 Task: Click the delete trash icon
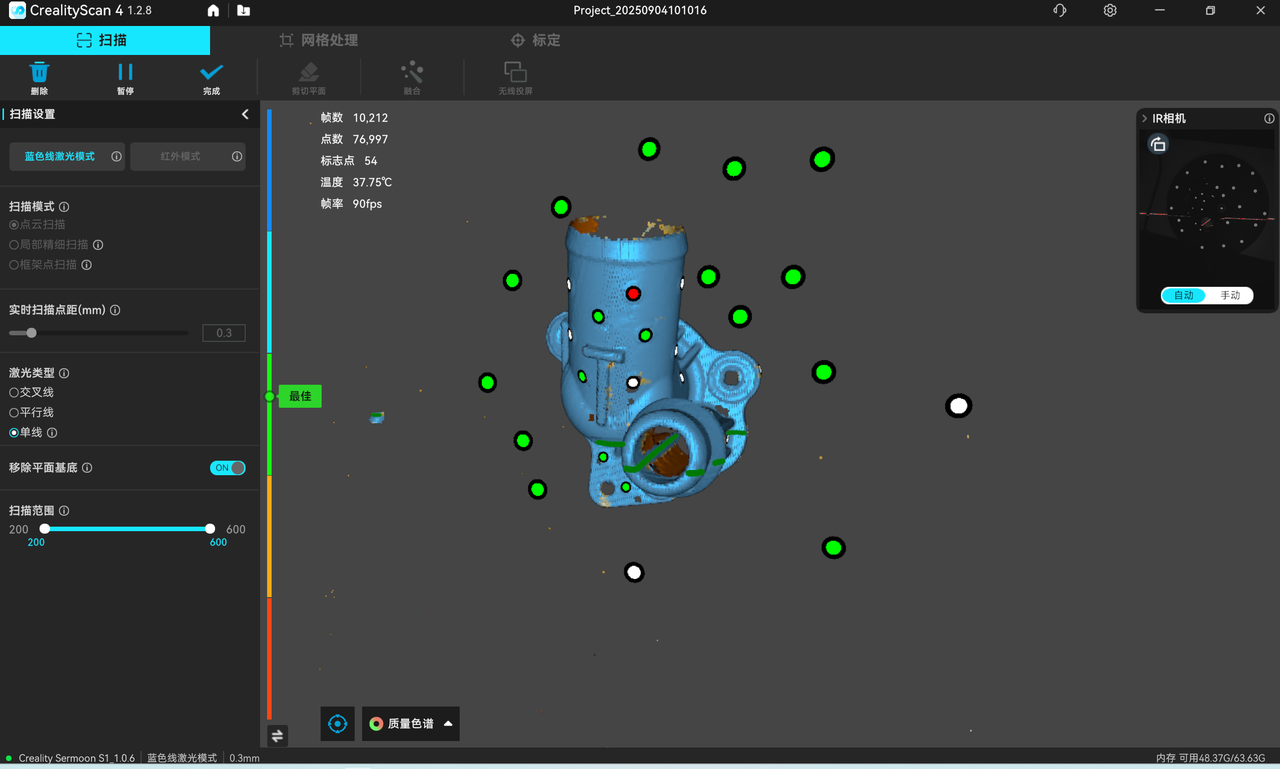coord(39,73)
